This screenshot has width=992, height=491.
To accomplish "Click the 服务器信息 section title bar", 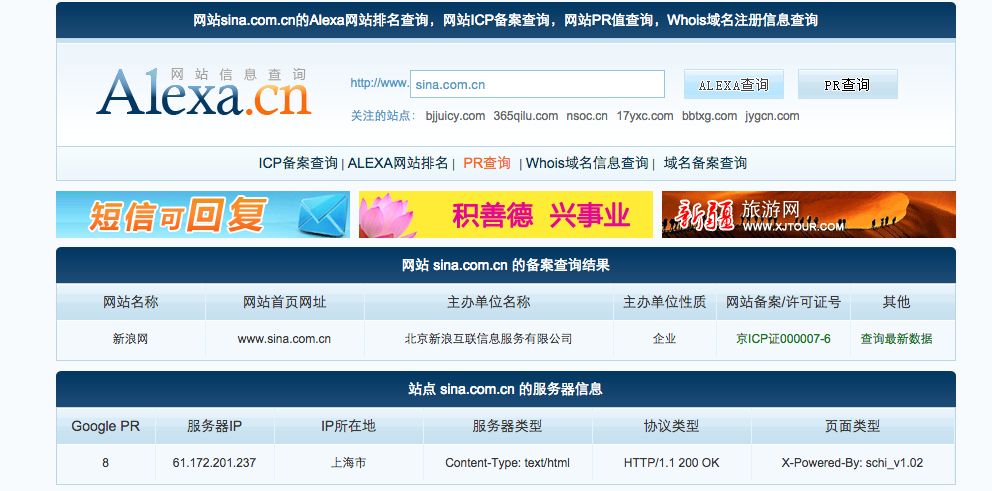I will [505, 389].
